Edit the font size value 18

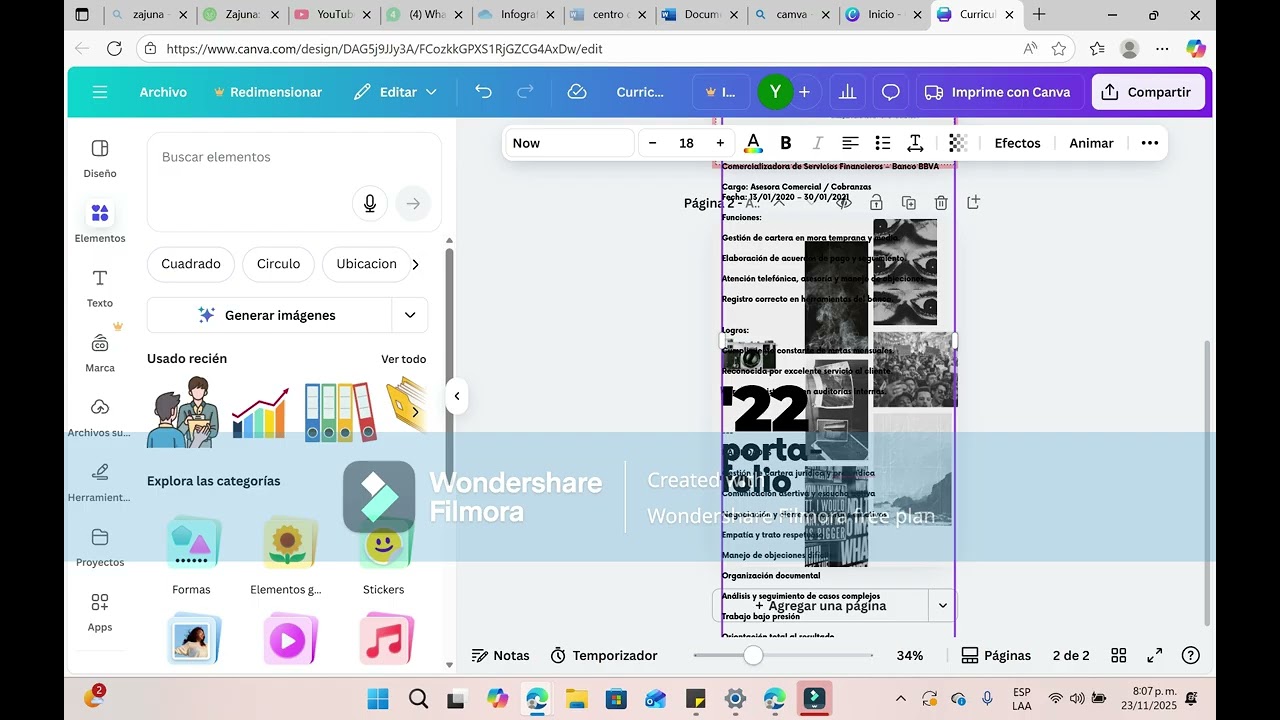(686, 143)
